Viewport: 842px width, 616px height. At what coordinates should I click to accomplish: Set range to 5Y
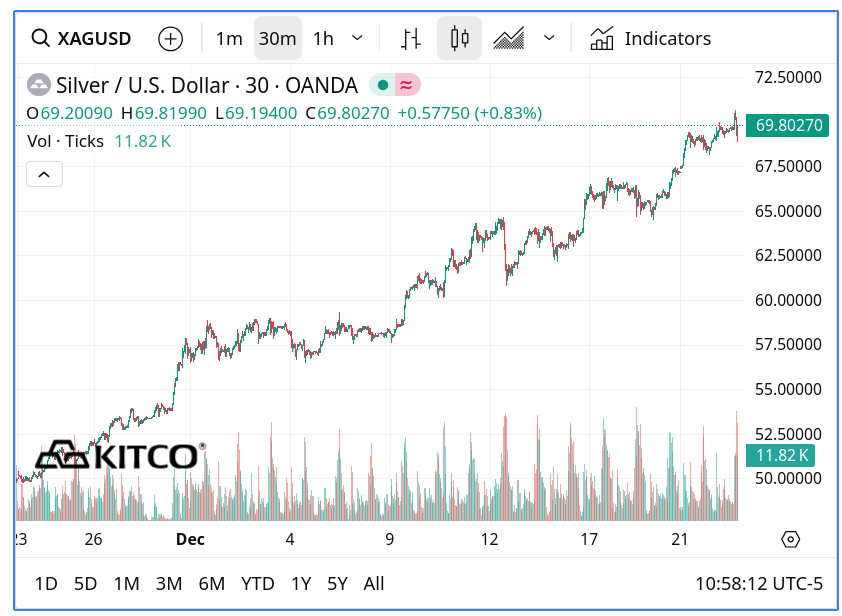click(x=338, y=584)
